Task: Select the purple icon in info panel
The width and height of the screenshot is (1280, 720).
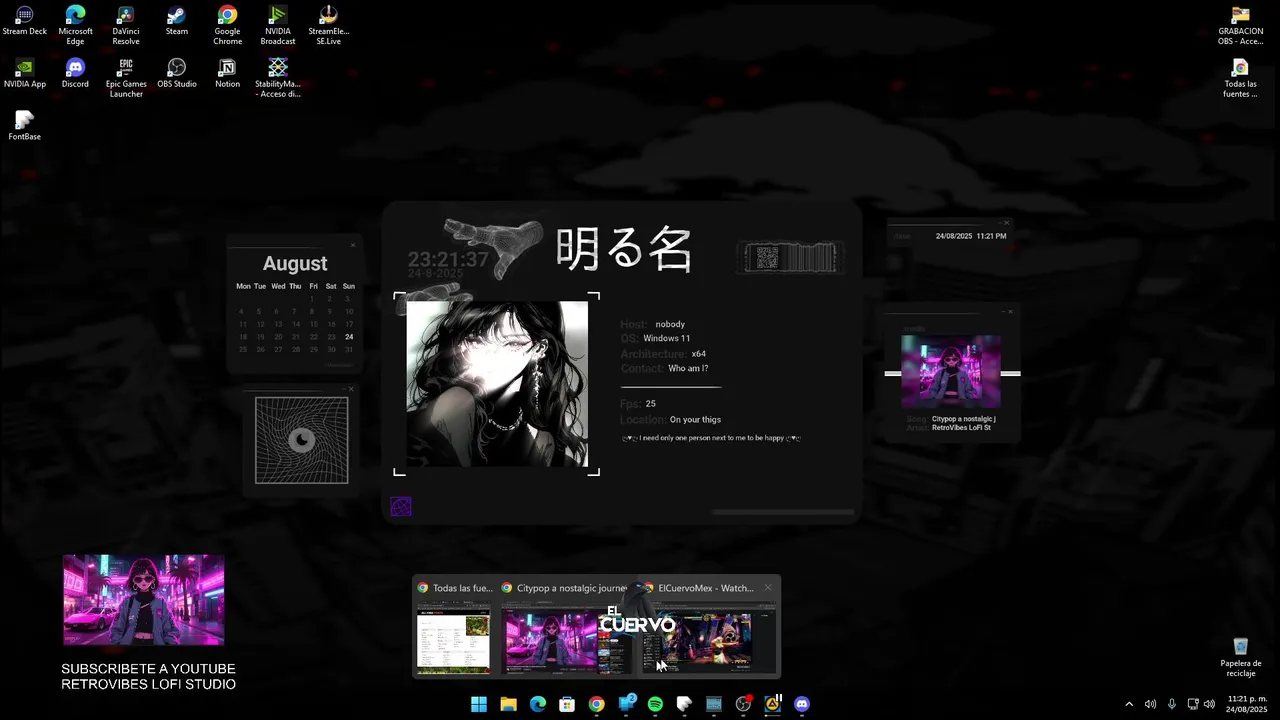Action: [x=401, y=507]
